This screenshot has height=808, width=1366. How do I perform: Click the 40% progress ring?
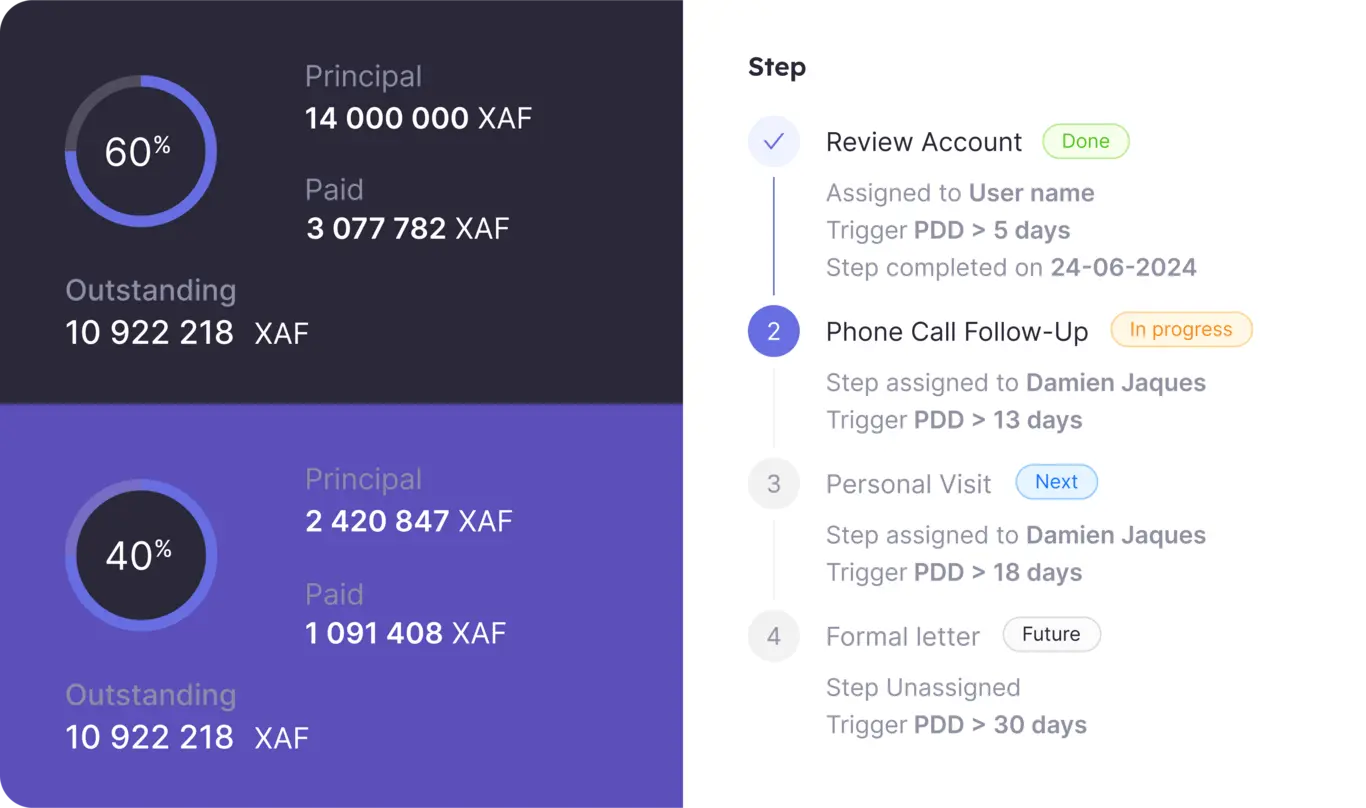point(140,555)
